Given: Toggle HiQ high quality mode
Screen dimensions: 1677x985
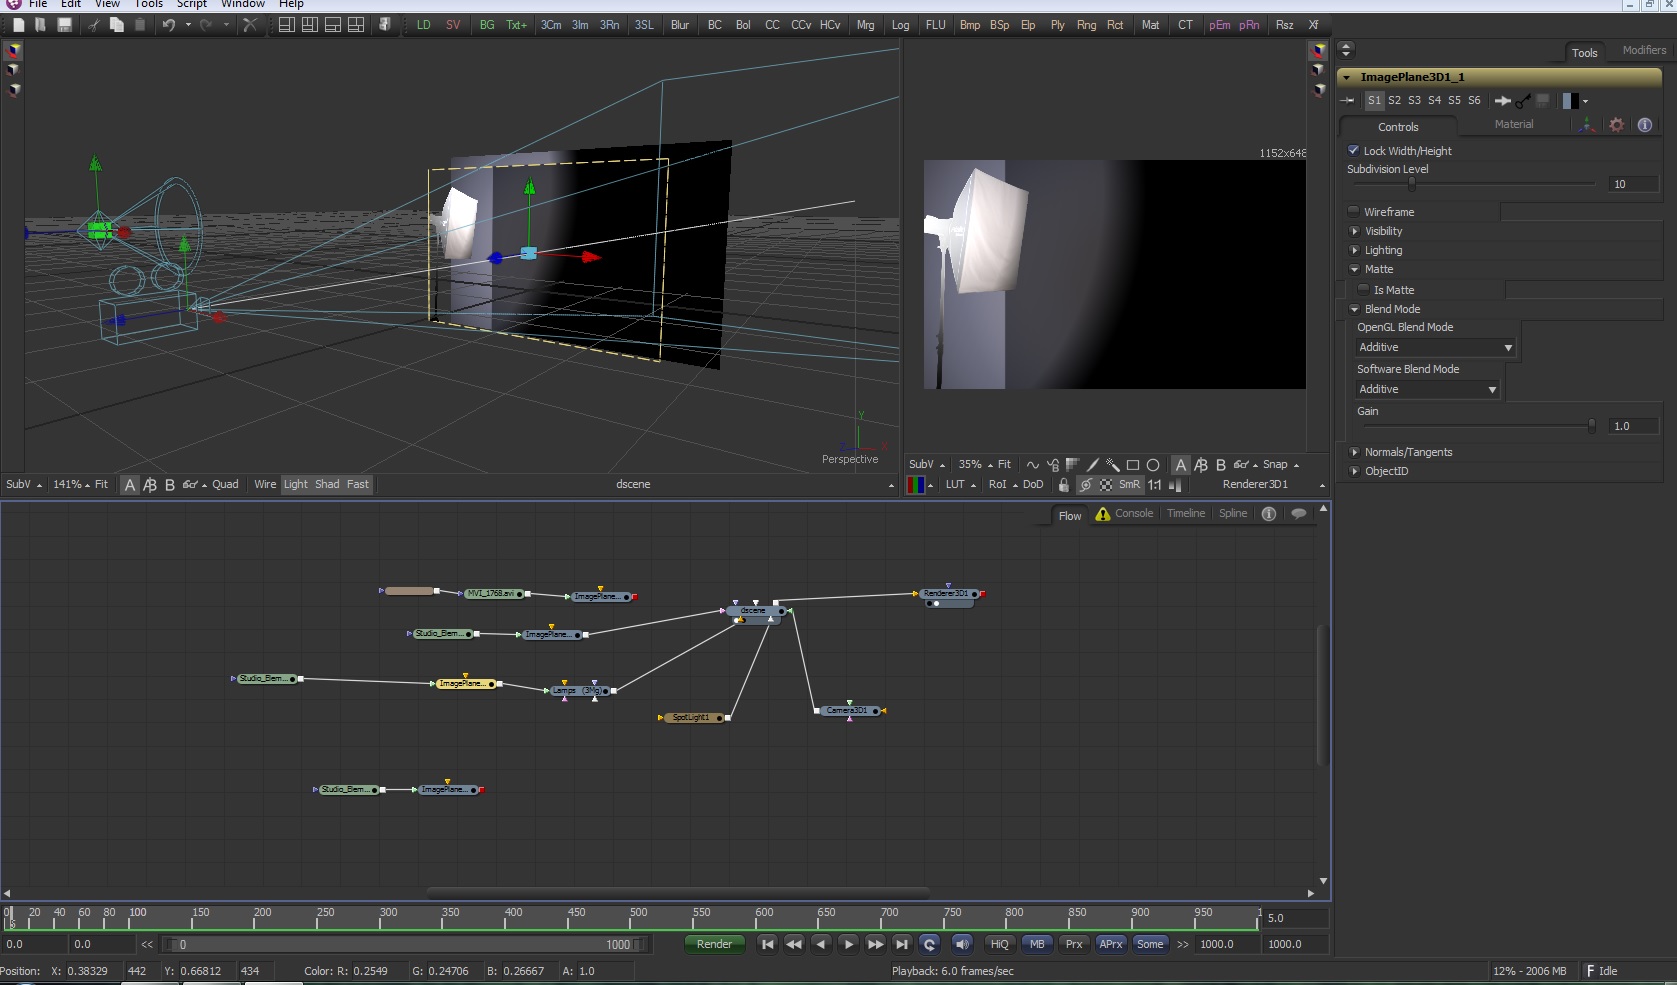Looking at the screenshot, I should pyautogui.click(x=999, y=944).
